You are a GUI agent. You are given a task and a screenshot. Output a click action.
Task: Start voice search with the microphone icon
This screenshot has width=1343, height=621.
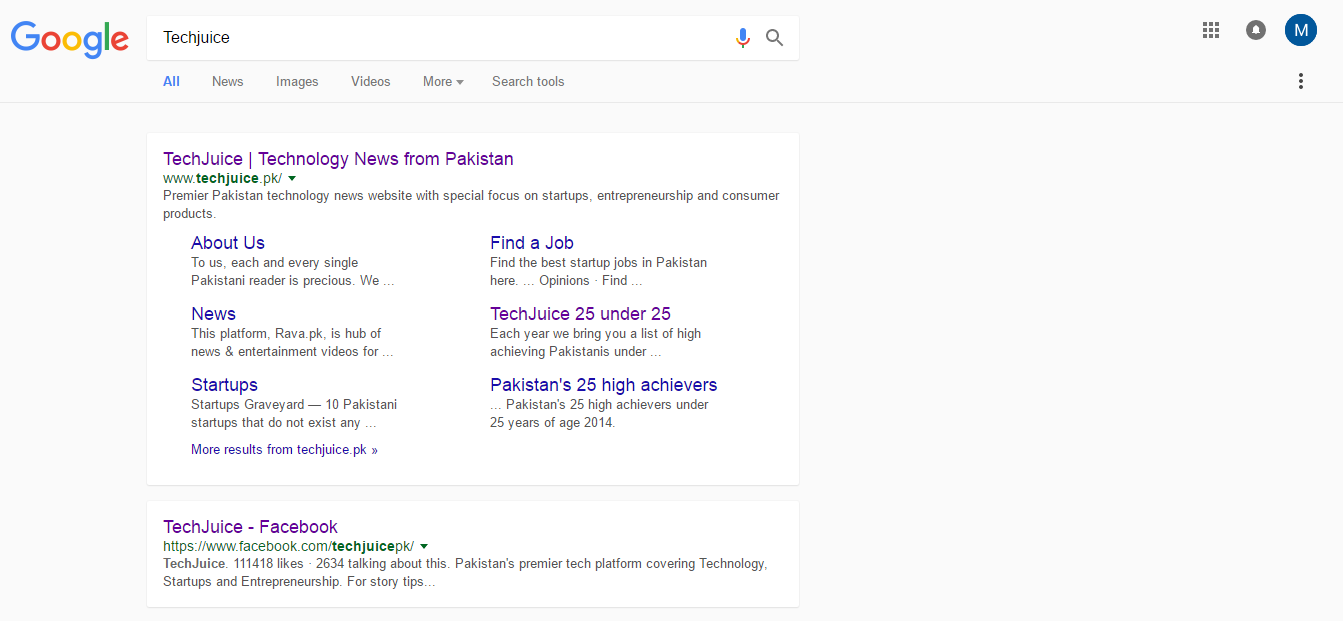pos(742,37)
